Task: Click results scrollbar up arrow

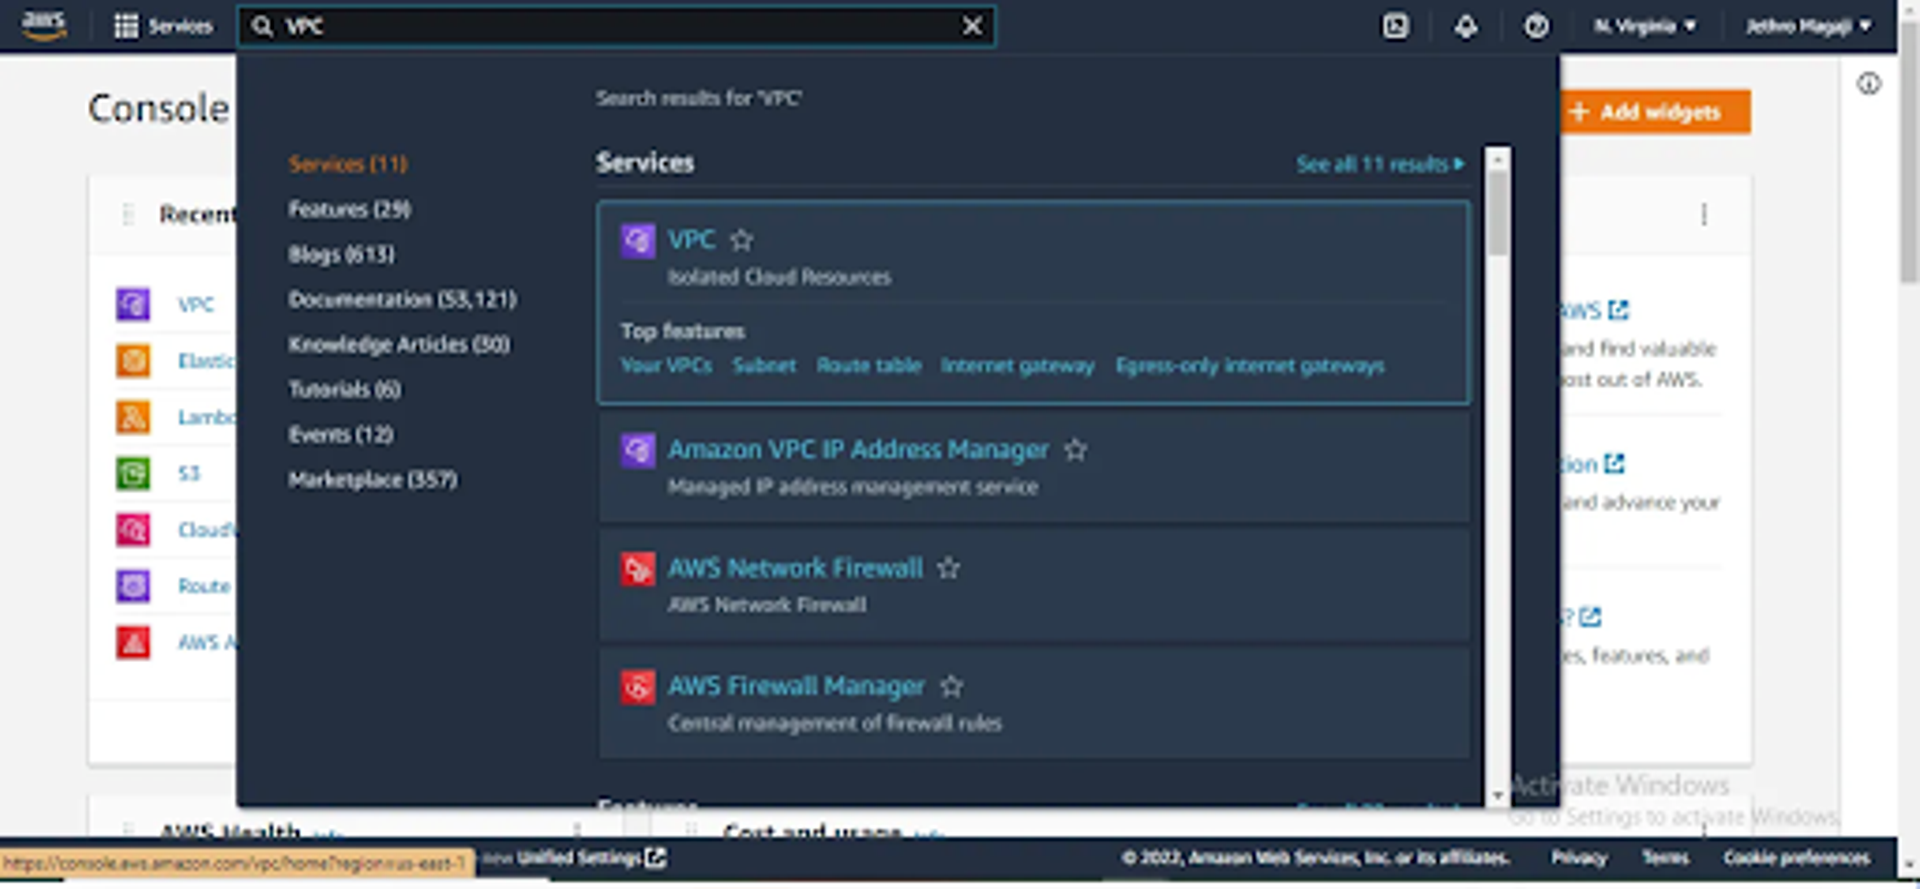Action: [x=1497, y=159]
